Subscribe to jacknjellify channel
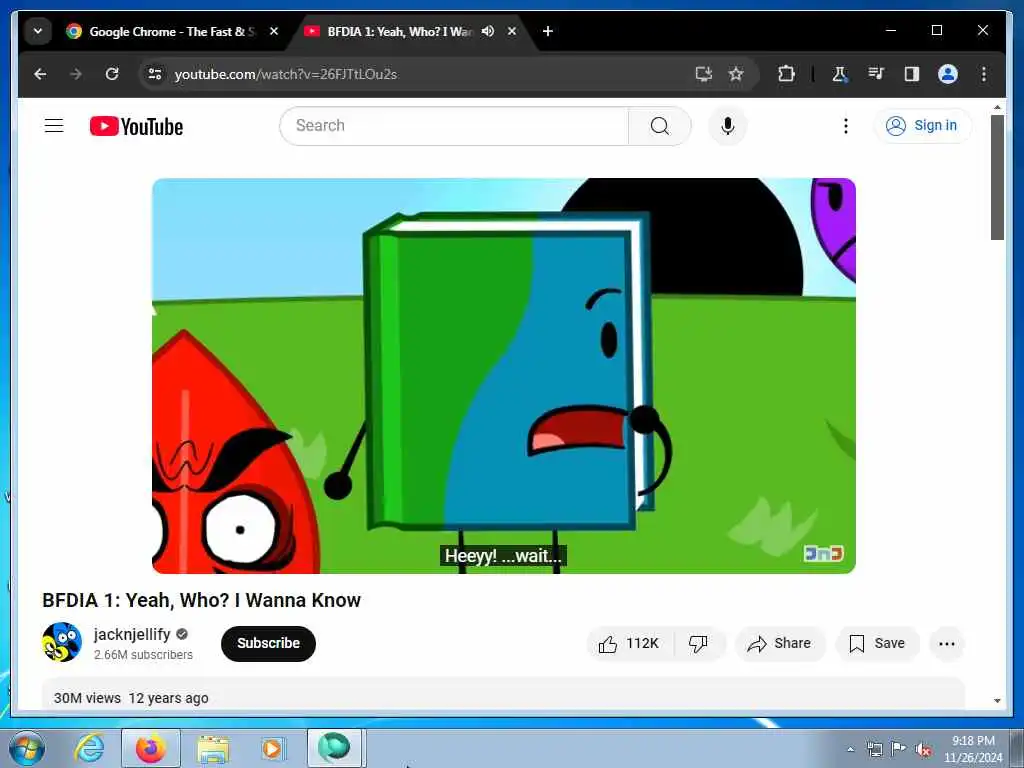 tap(268, 643)
